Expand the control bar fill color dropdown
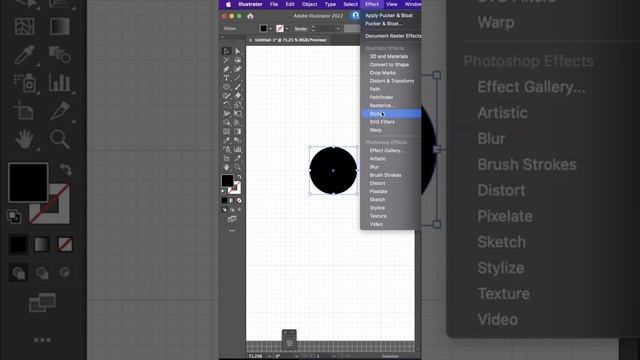Image resolution: width=640 pixels, height=360 pixels. [270, 29]
